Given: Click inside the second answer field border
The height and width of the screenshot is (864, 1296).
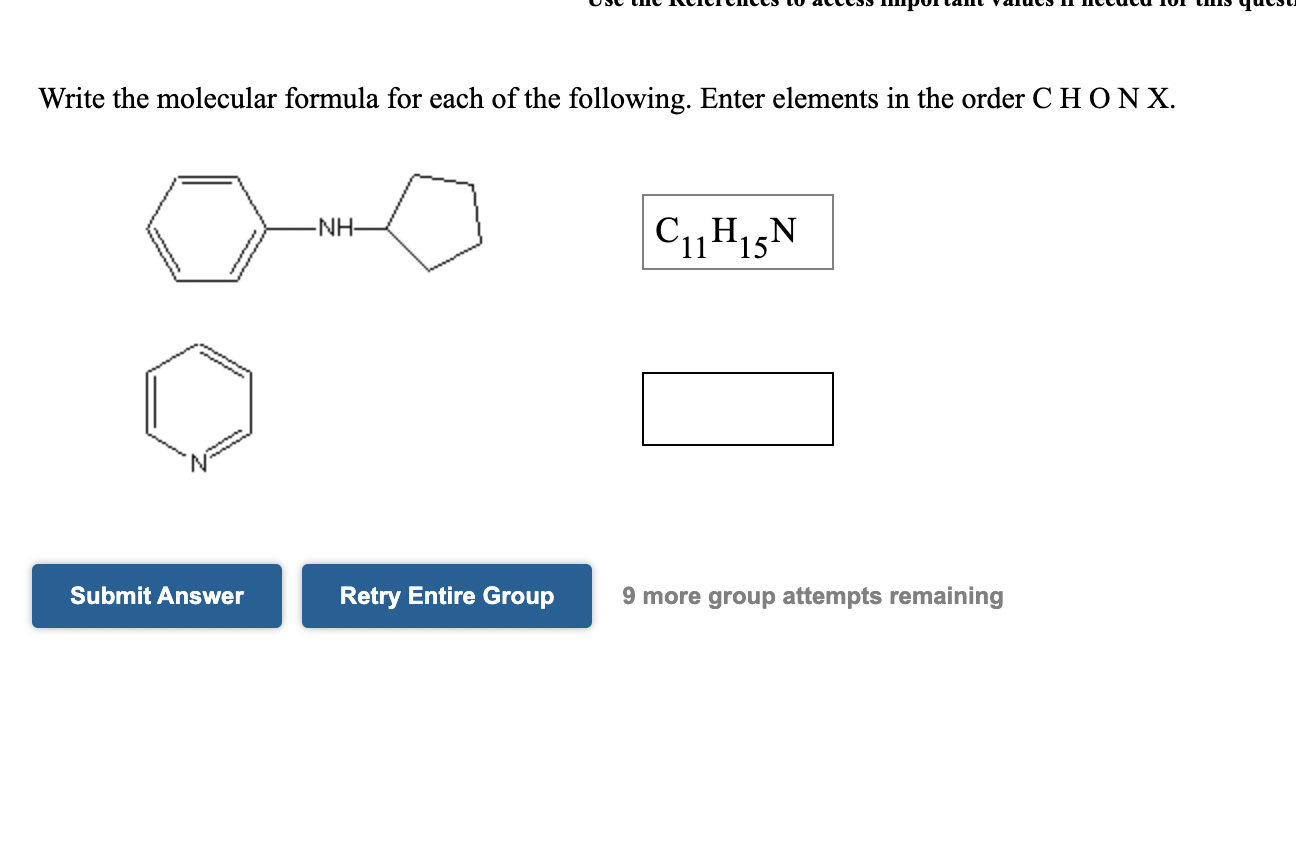Looking at the screenshot, I should [x=737, y=408].
